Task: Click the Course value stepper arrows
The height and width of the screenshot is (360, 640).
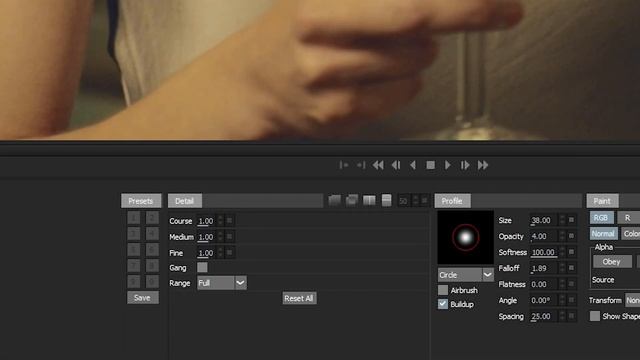Action: (x=220, y=220)
